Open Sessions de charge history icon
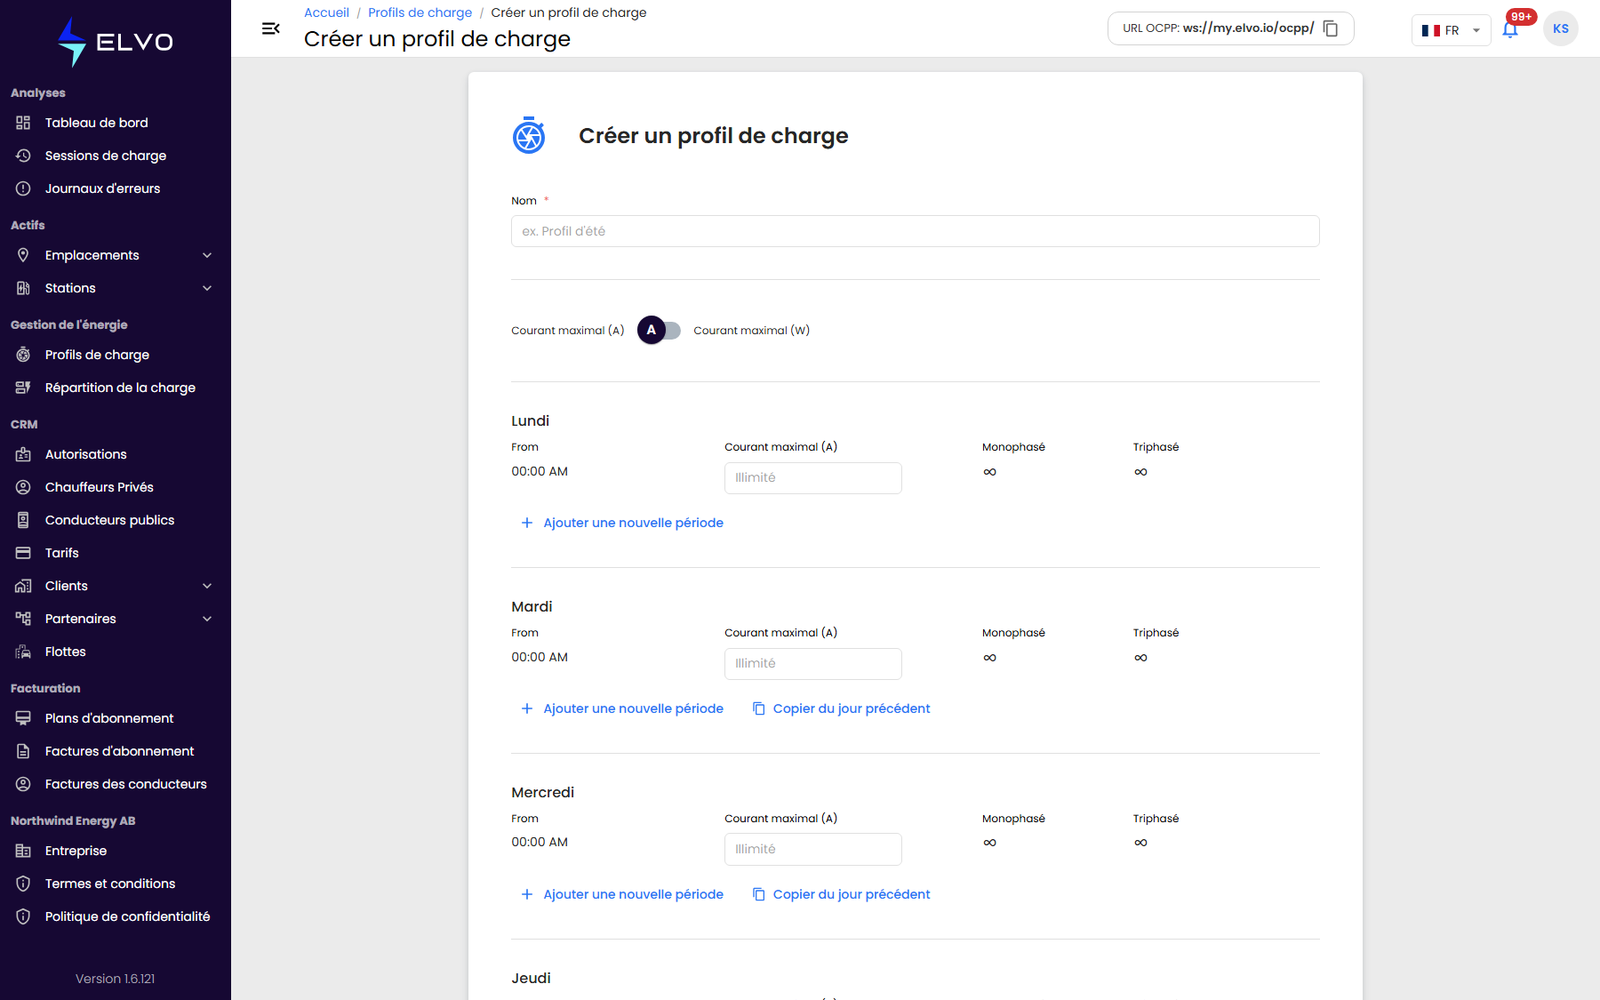 23,156
